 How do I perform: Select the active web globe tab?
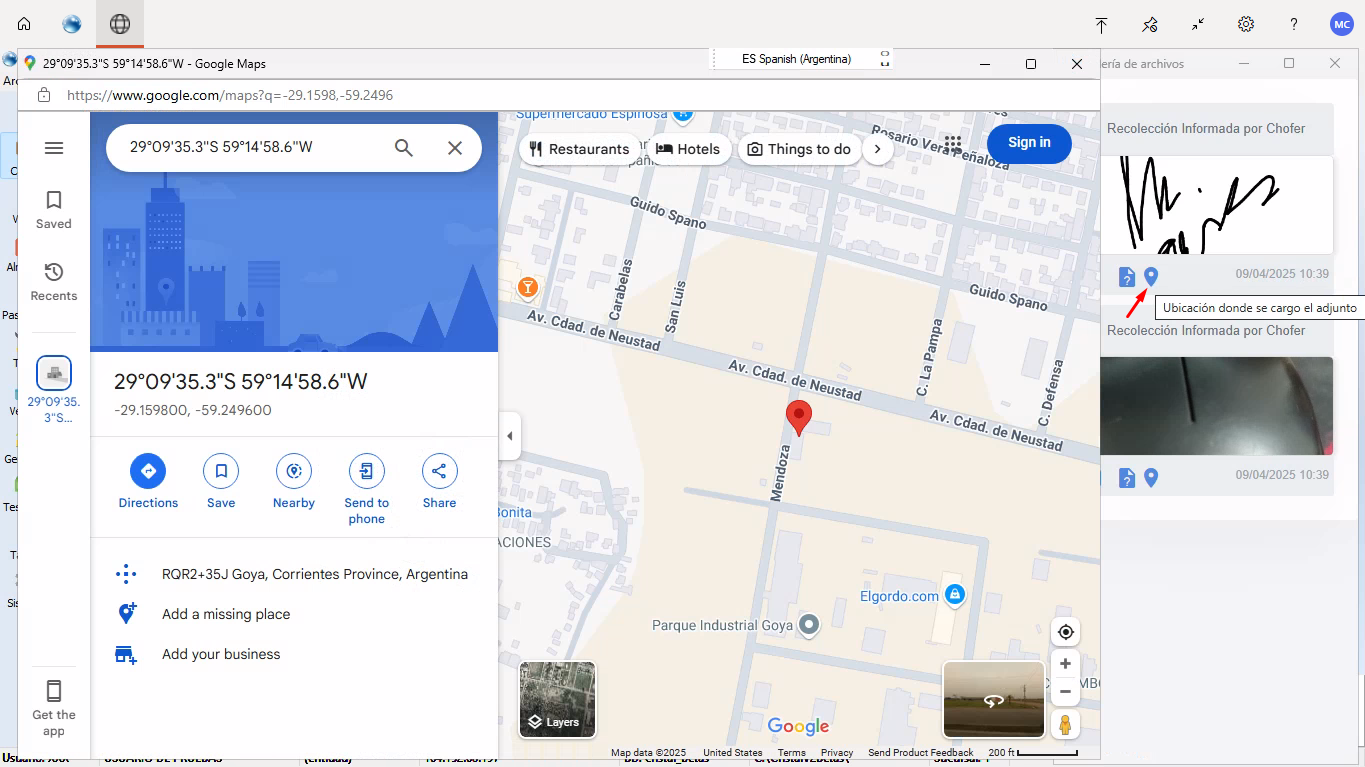pyautogui.click(x=120, y=24)
